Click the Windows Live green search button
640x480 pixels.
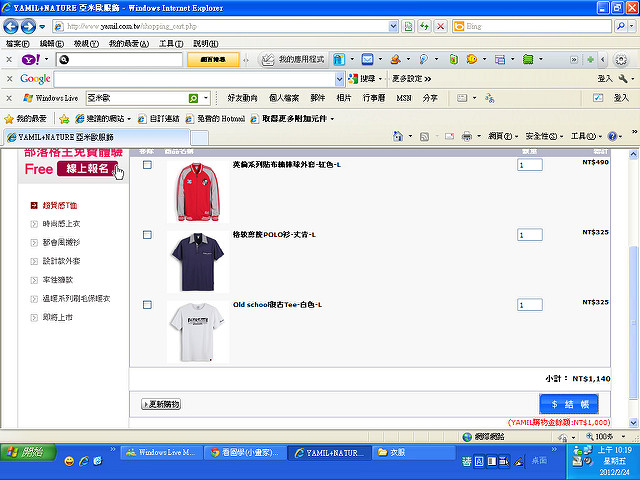193,98
